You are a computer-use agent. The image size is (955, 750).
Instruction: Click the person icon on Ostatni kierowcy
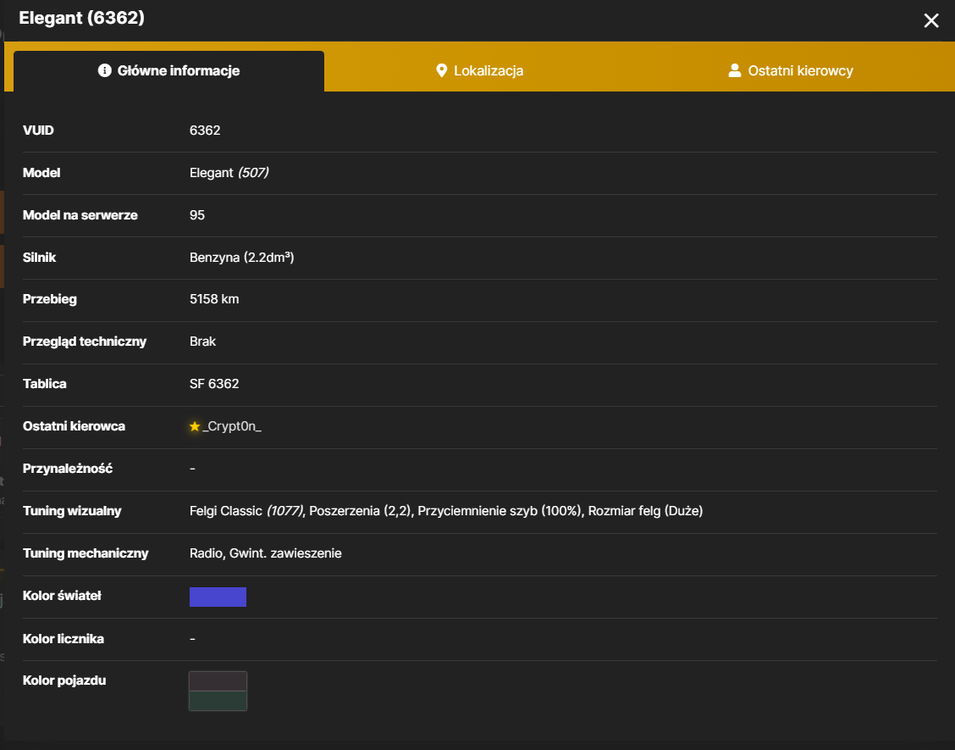pyautogui.click(x=735, y=71)
